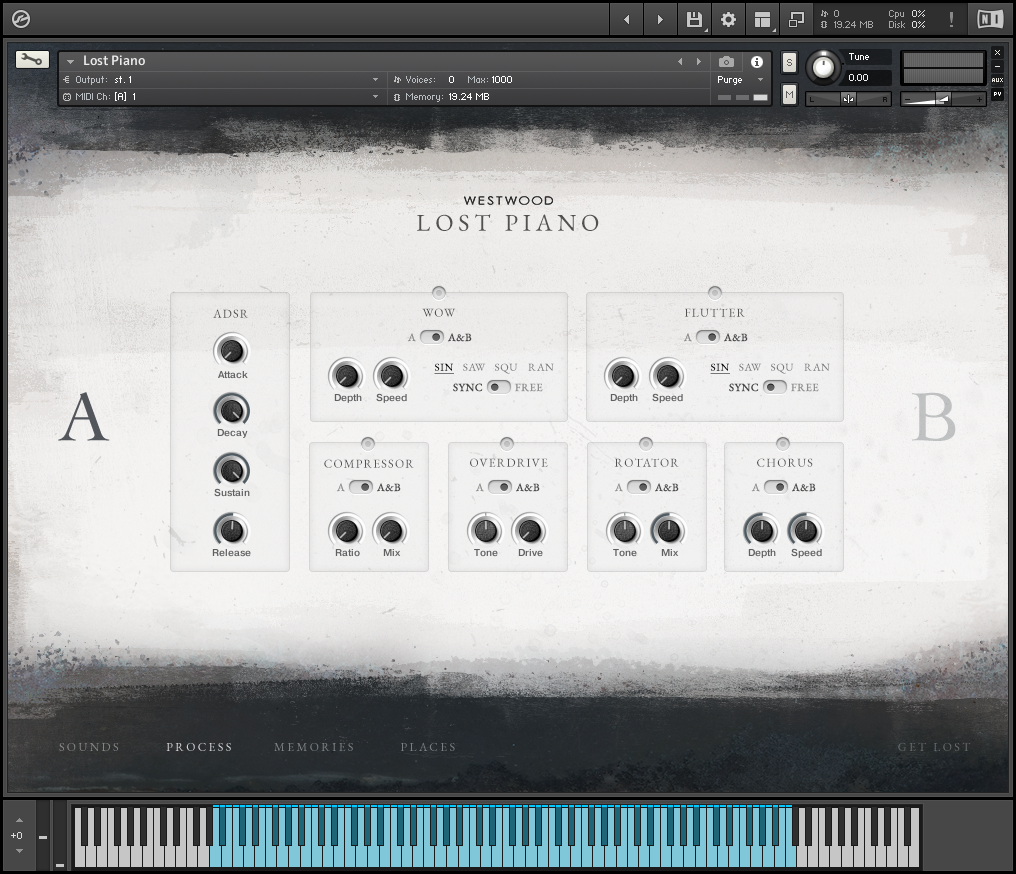Switch OVERDRIVE A / A&B toggle
This screenshot has width=1016, height=874.
pos(500,487)
